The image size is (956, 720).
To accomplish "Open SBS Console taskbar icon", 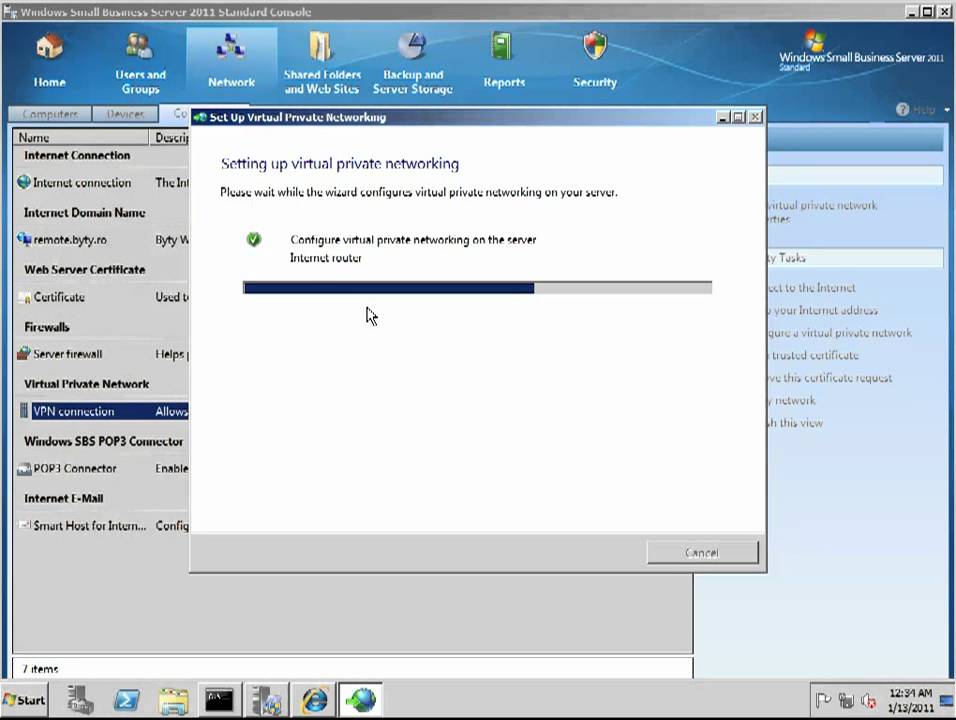I will [266, 700].
